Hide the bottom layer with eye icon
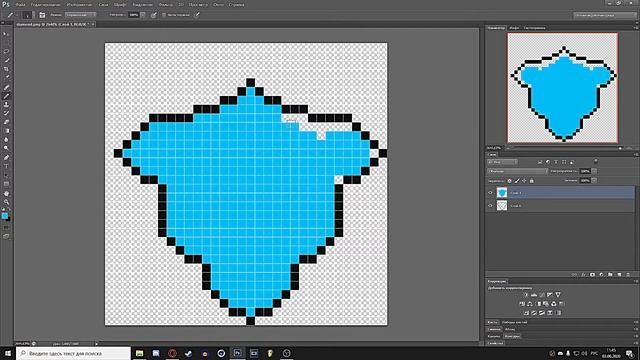This screenshot has height=360, width=640. pyautogui.click(x=491, y=206)
